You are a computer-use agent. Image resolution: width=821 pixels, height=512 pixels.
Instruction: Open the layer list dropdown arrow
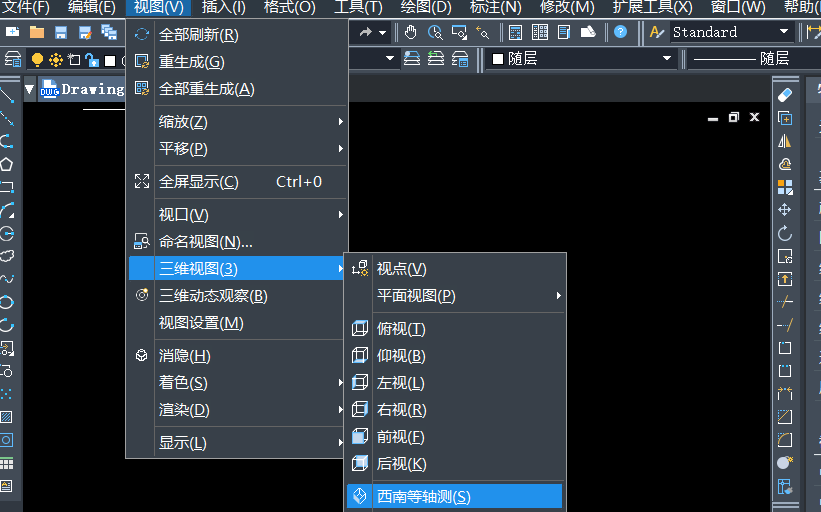point(390,58)
